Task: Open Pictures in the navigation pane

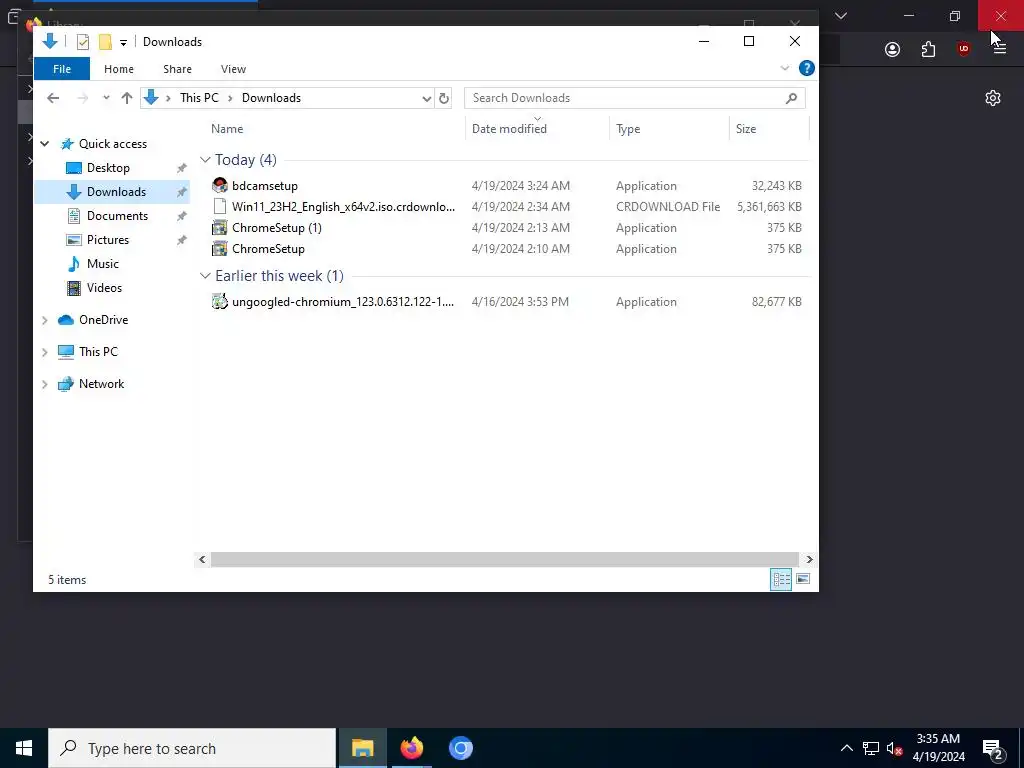Action: pos(107,240)
